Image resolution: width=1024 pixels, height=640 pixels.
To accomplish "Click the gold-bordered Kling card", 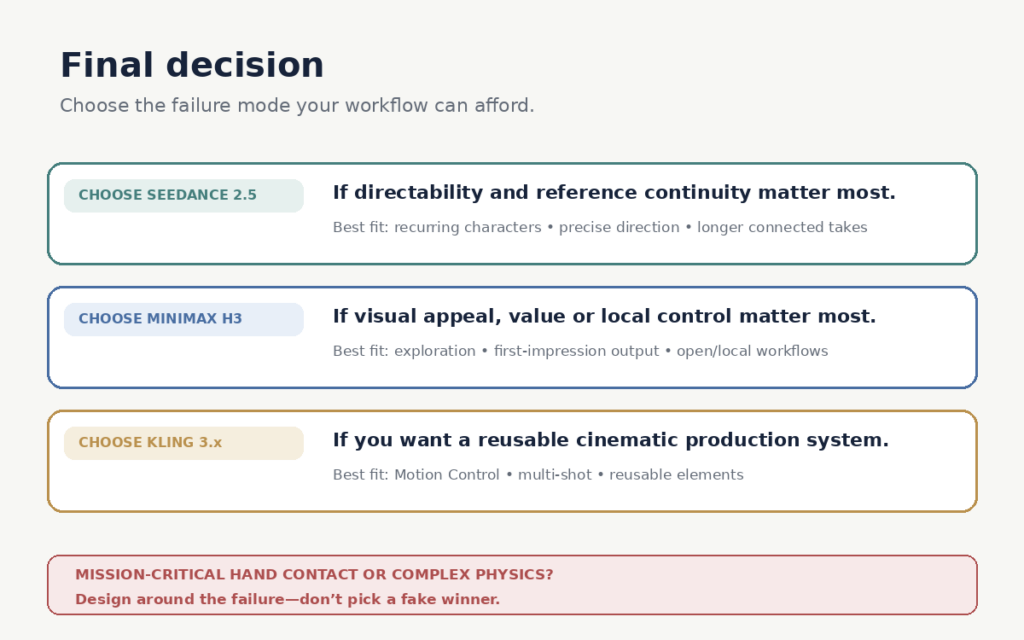I will click(512, 461).
